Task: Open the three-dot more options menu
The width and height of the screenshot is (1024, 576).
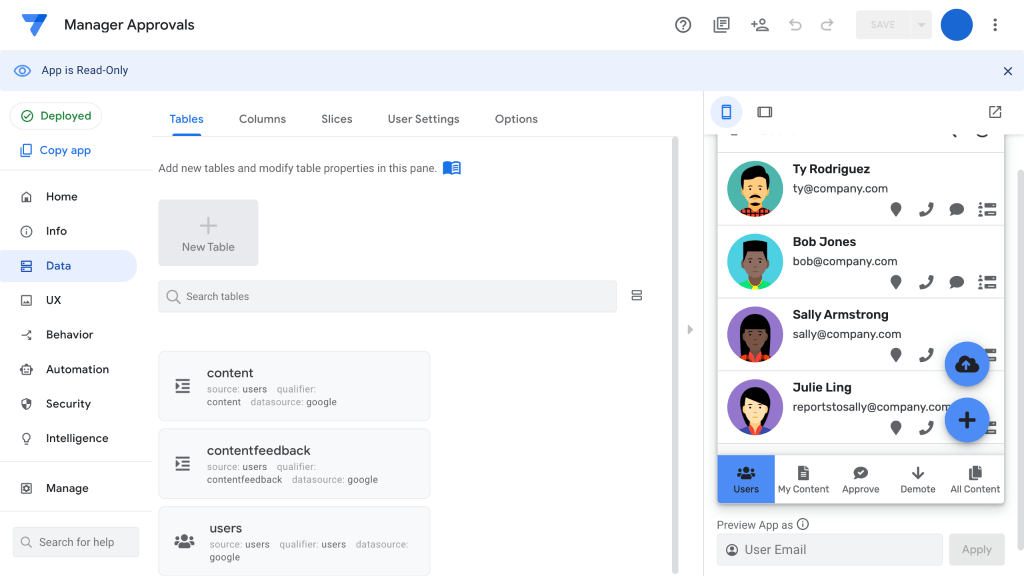Action: 995,25
